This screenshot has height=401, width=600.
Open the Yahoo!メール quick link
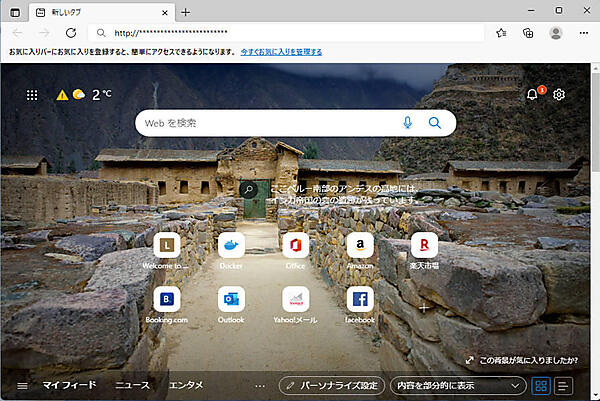pos(295,305)
